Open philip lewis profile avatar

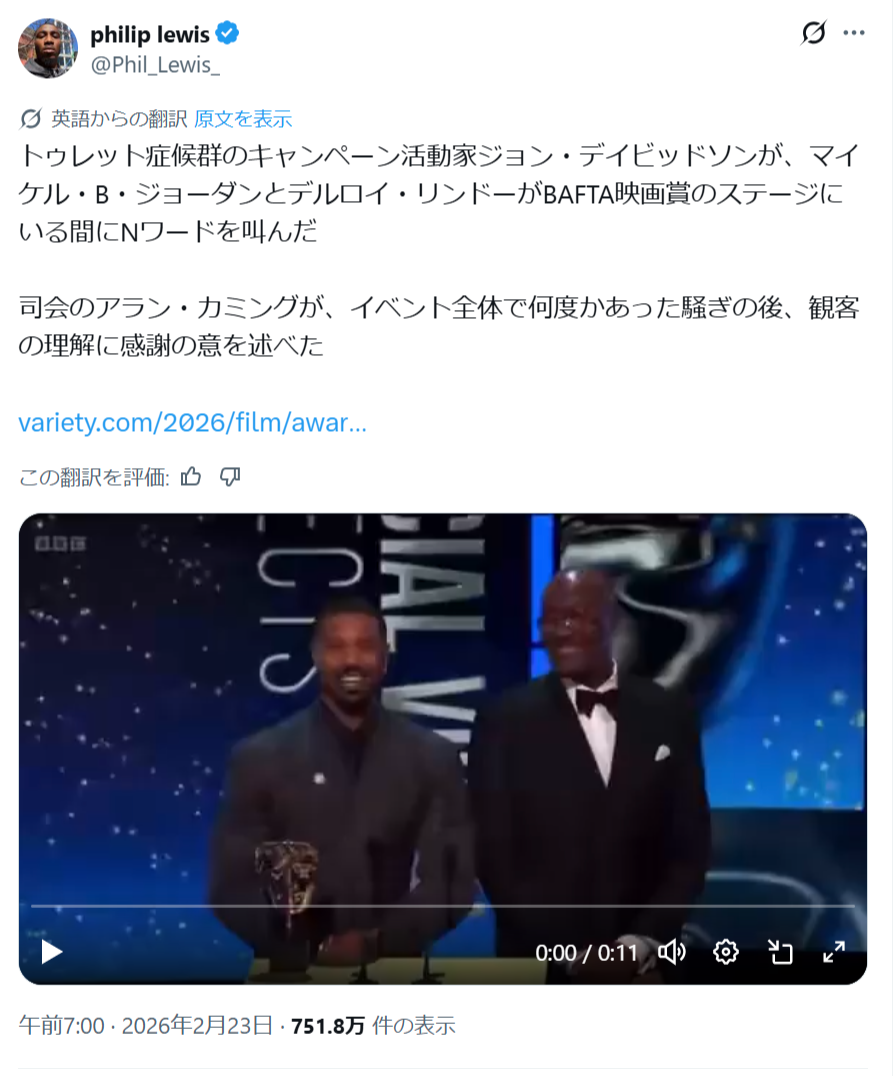[x=47, y=48]
